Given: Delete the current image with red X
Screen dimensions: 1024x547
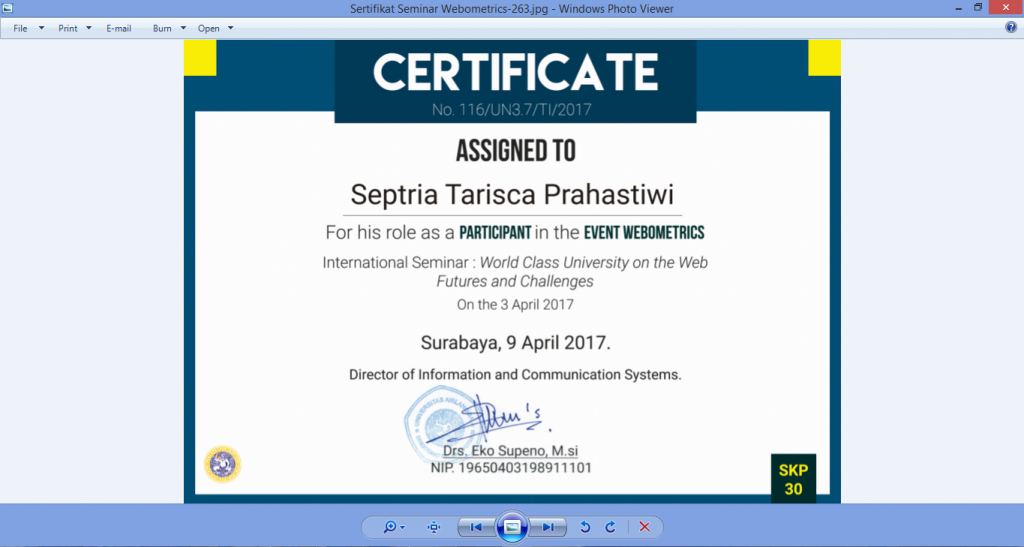Looking at the screenshot, I should click(645, 527).
